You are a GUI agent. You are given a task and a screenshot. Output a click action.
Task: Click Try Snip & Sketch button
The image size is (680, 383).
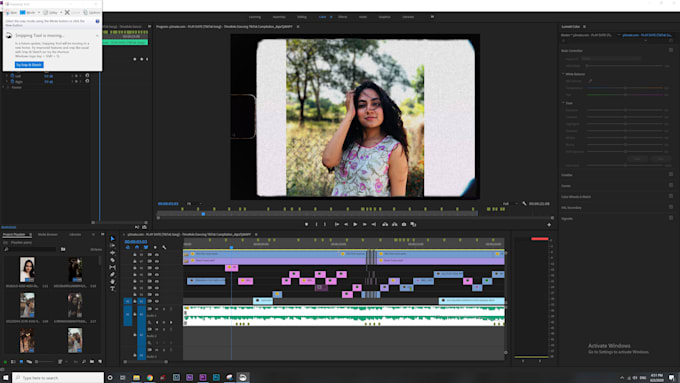[29, 65]
